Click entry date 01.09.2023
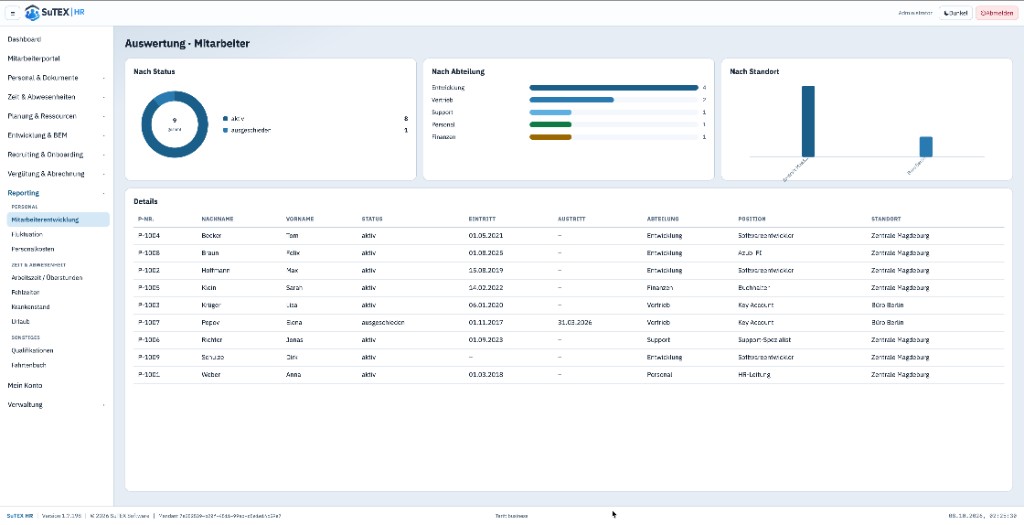This screenshot has height=525, width=1024. click(x=486, y=340)
